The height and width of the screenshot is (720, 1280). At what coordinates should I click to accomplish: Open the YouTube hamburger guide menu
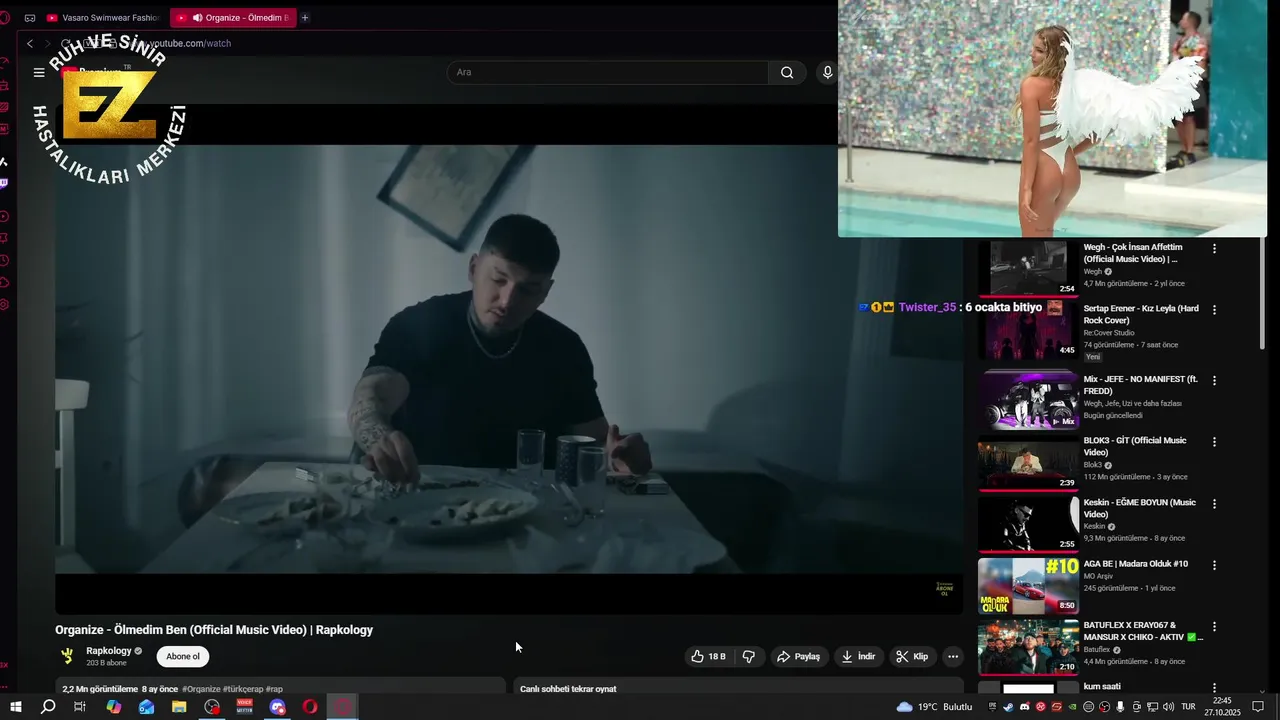click(39, 72)
